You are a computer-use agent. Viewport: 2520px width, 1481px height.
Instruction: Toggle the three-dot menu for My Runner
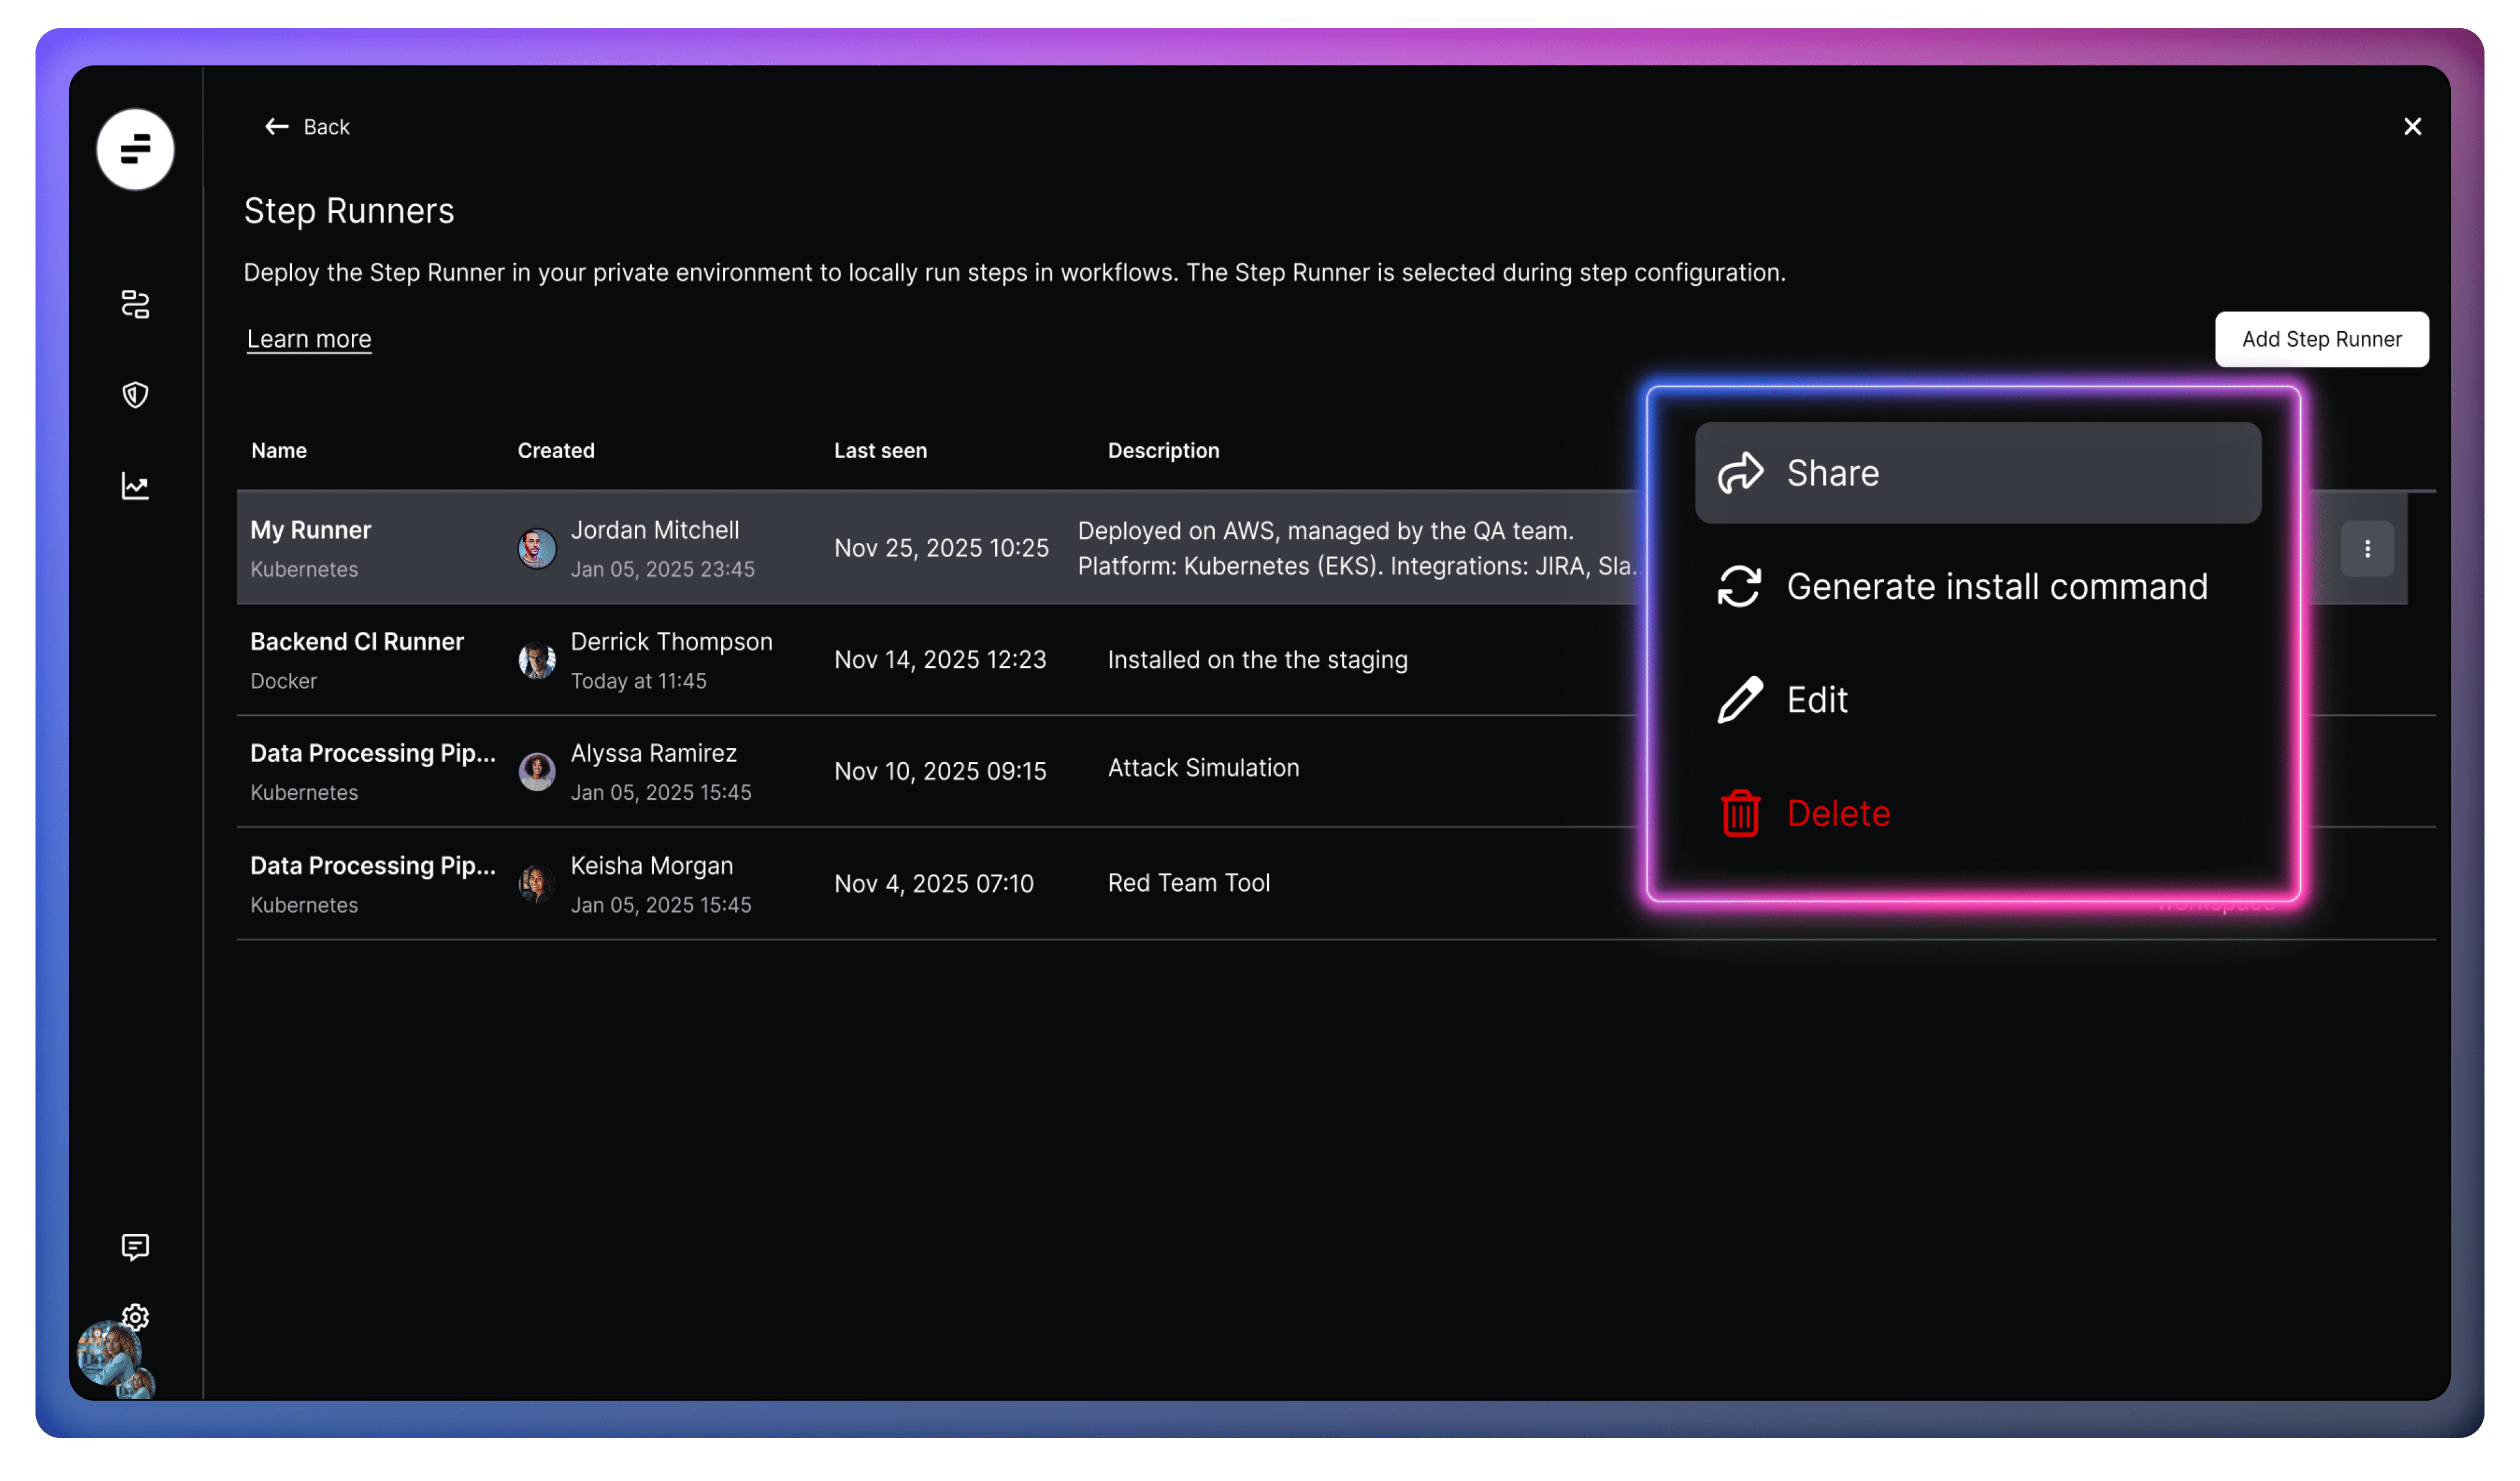coord(2366,548)
